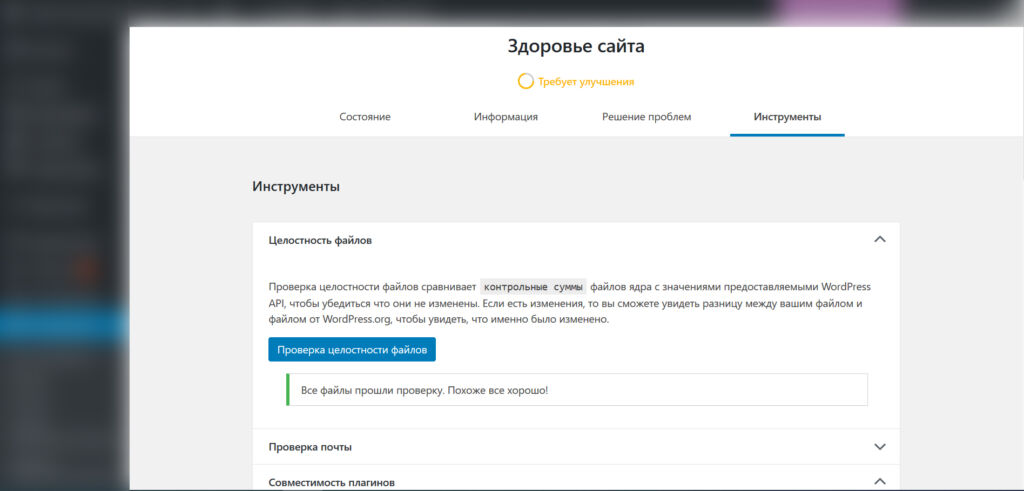This screenshot has height=491, width=1024.
Task: Click the Совместимость плагинов chevron arrow
Action: [879, 482]
